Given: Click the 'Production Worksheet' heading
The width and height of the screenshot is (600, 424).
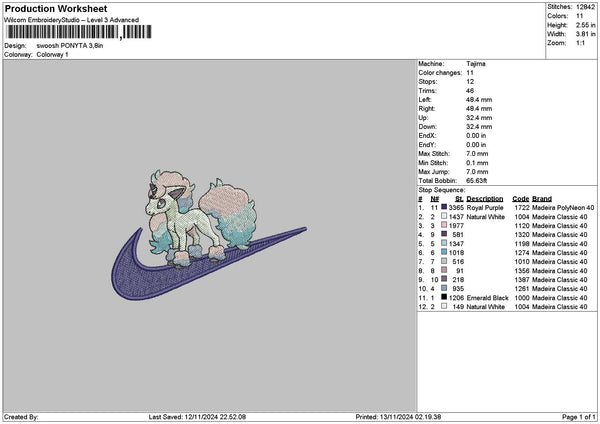Looking at the screenshot, I should tap(56, 9).
